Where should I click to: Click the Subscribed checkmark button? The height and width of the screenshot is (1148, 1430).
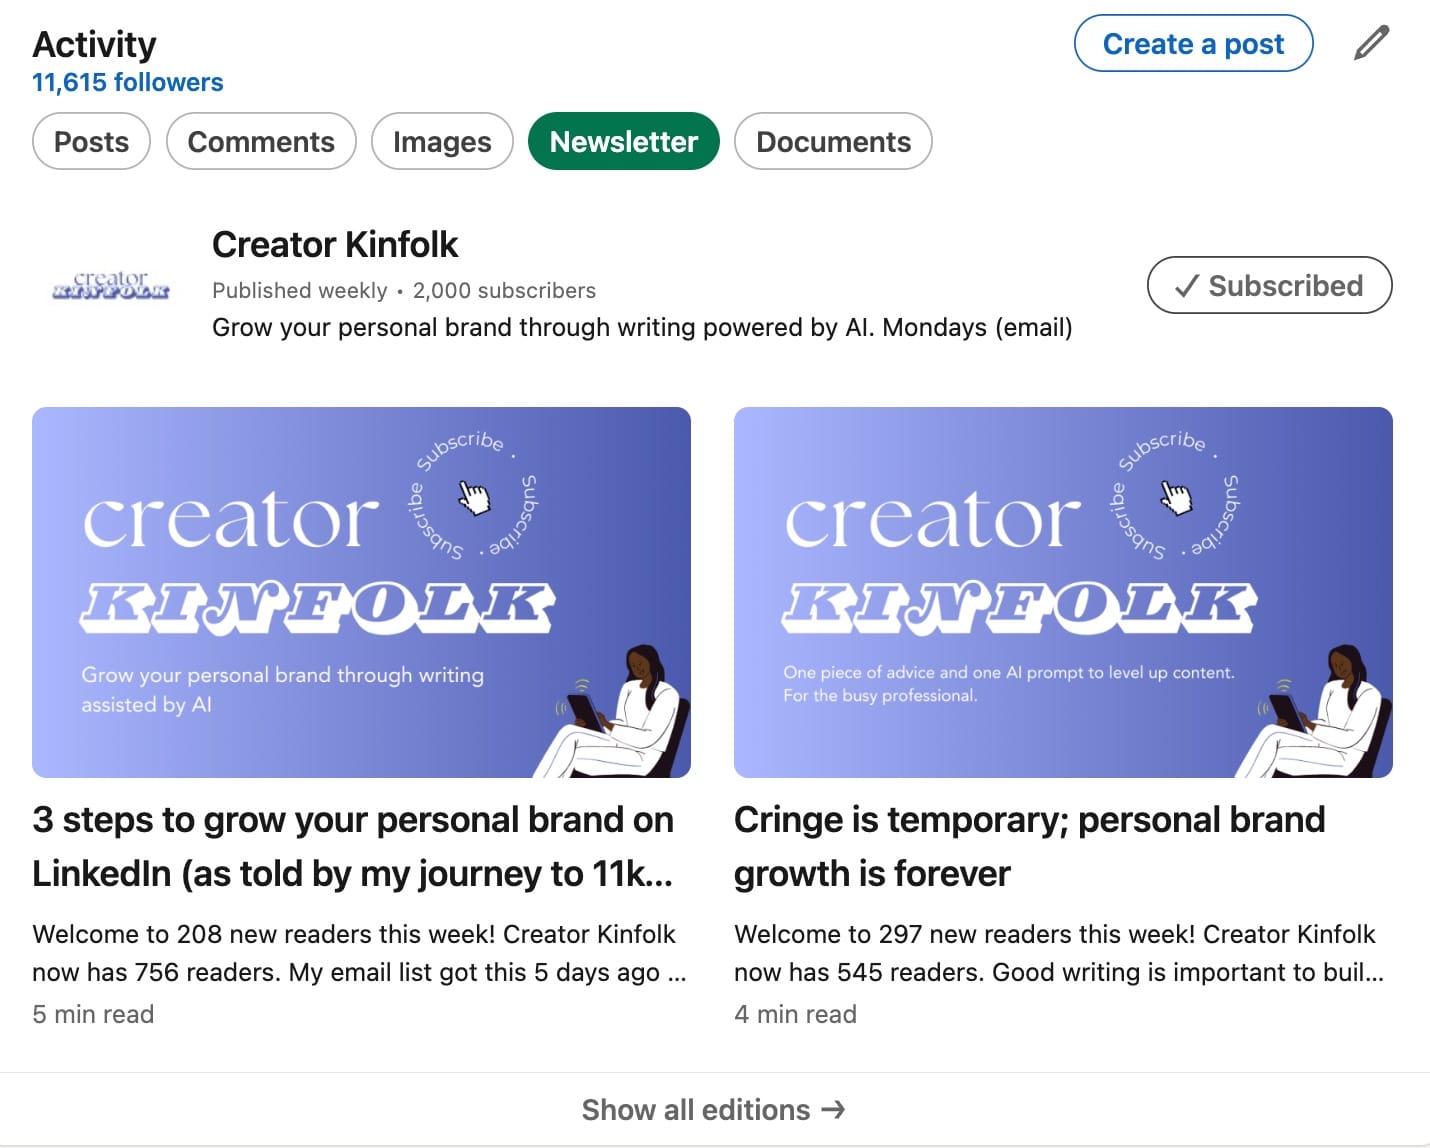[1269, 286]
